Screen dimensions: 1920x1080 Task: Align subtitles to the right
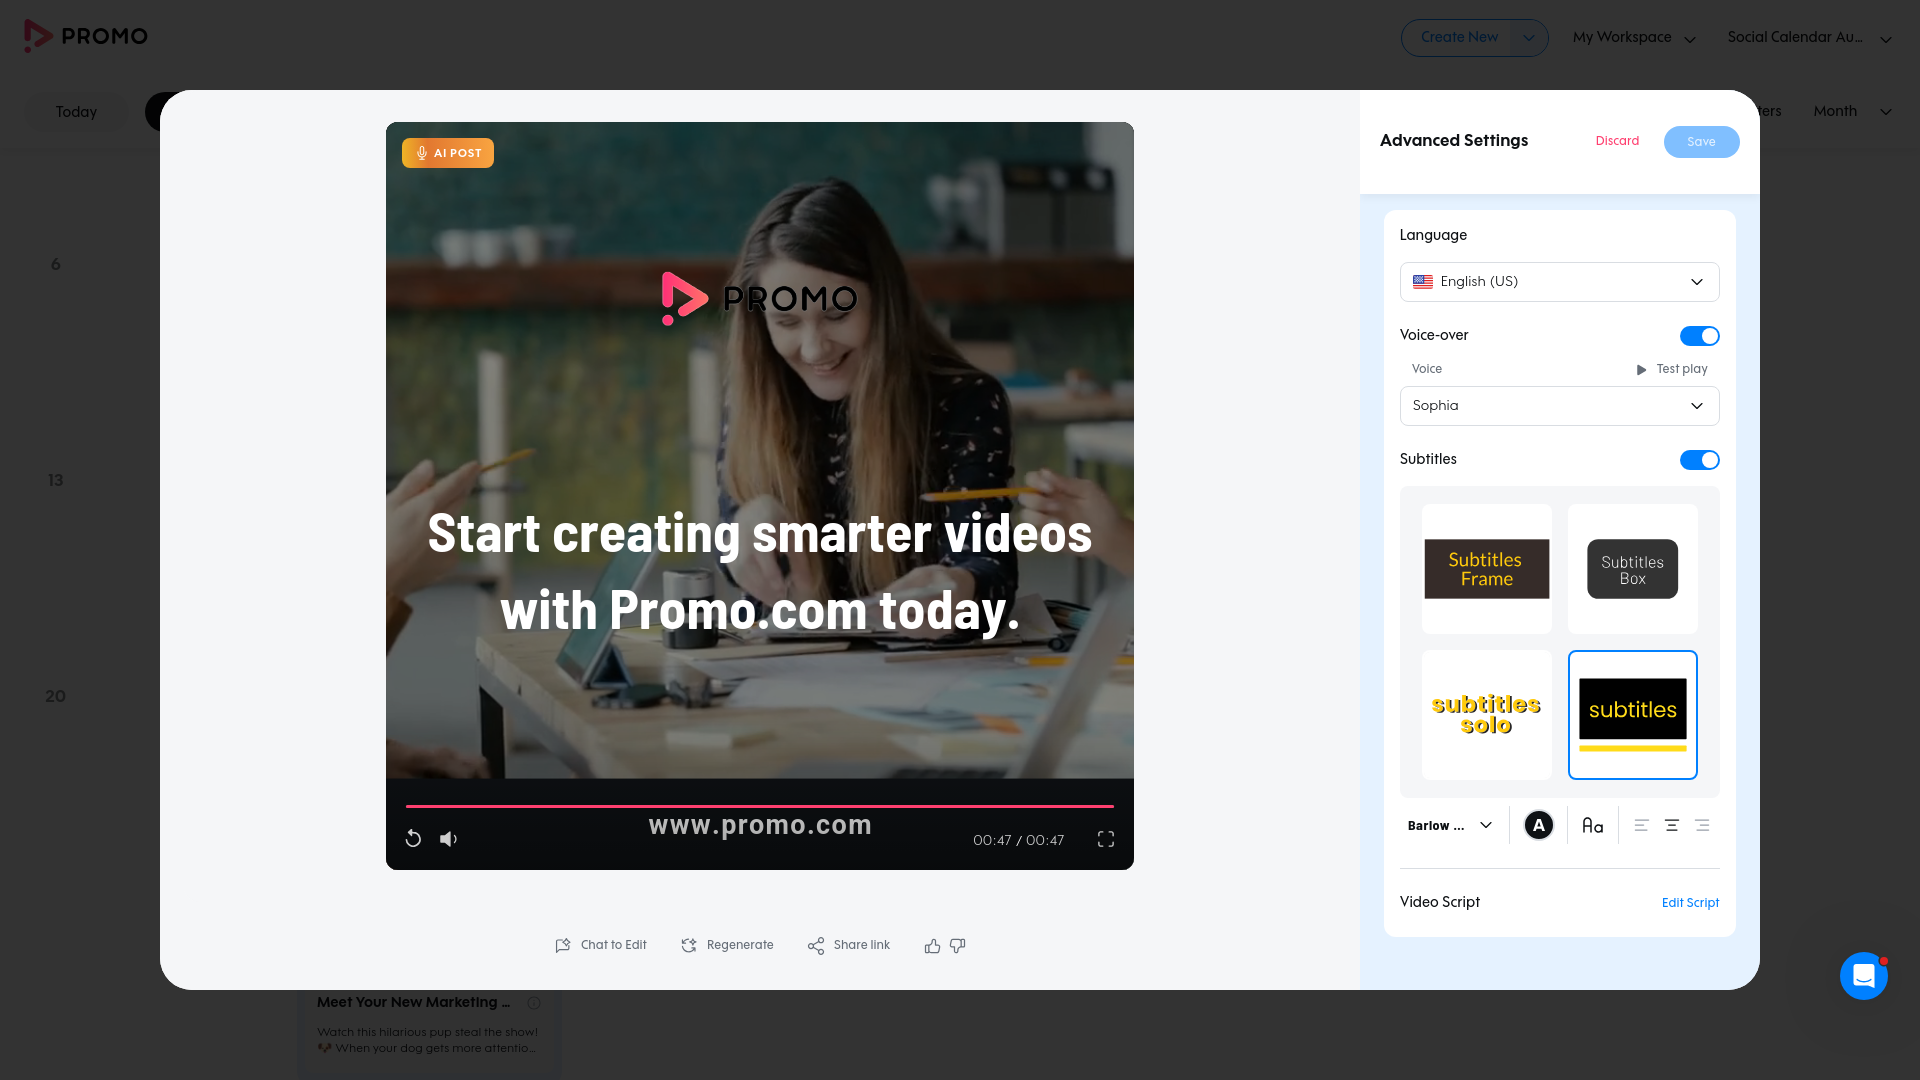tap(1702, 825)
